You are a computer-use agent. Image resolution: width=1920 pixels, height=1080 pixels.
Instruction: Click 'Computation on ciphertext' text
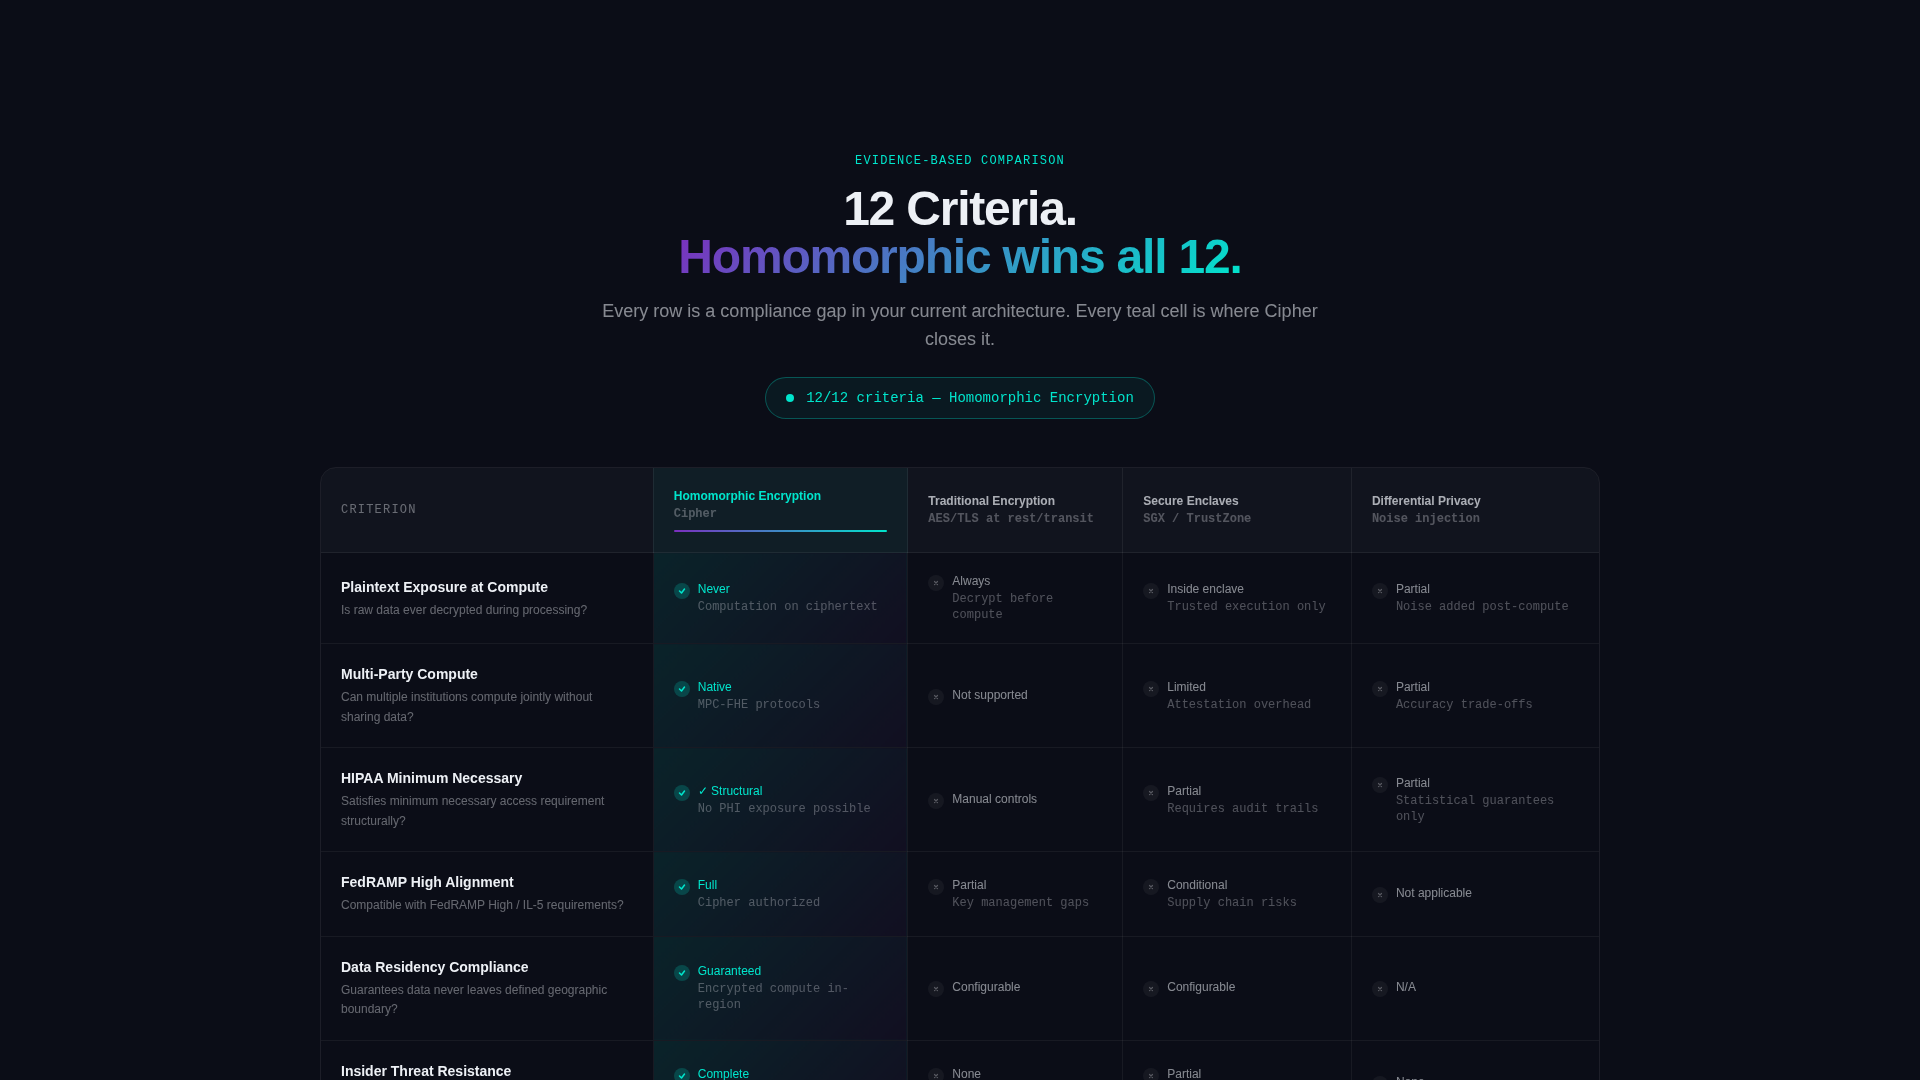coord(787,607)
